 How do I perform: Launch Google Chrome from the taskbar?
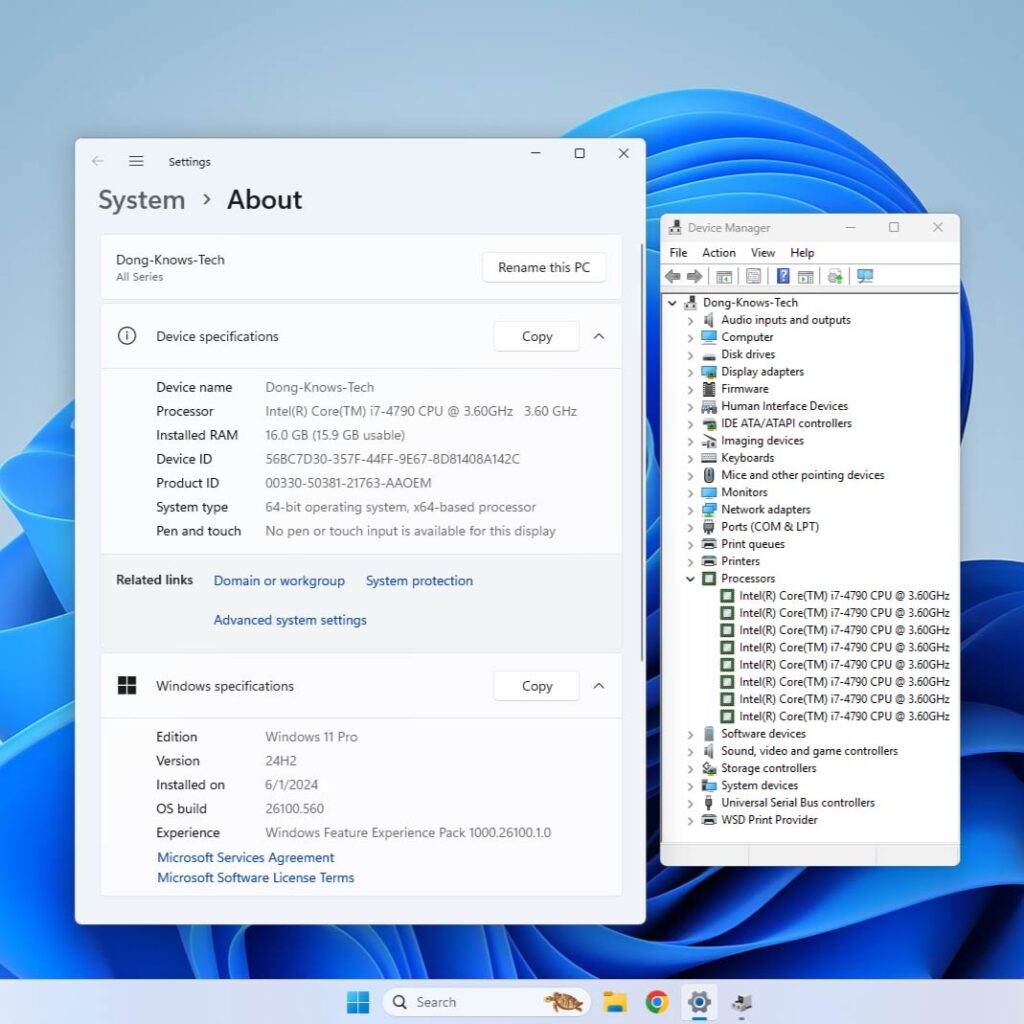coord(656,1002)
